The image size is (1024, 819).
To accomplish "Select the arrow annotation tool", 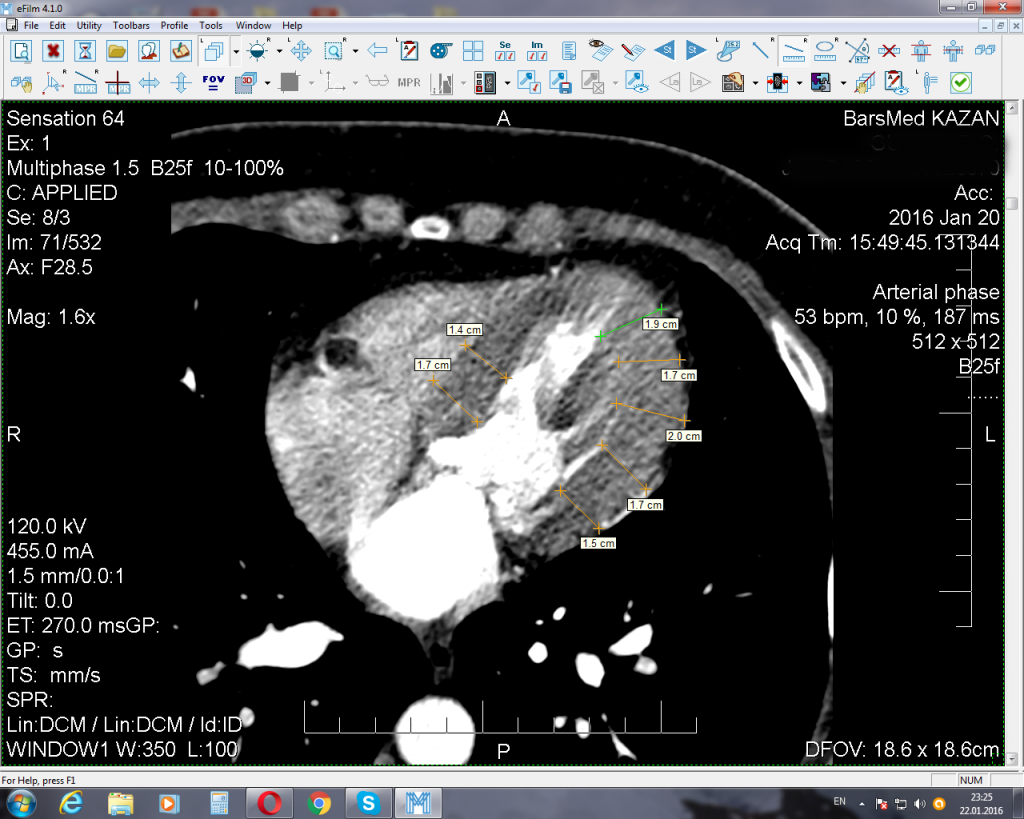I will click(x=761, y=51).
